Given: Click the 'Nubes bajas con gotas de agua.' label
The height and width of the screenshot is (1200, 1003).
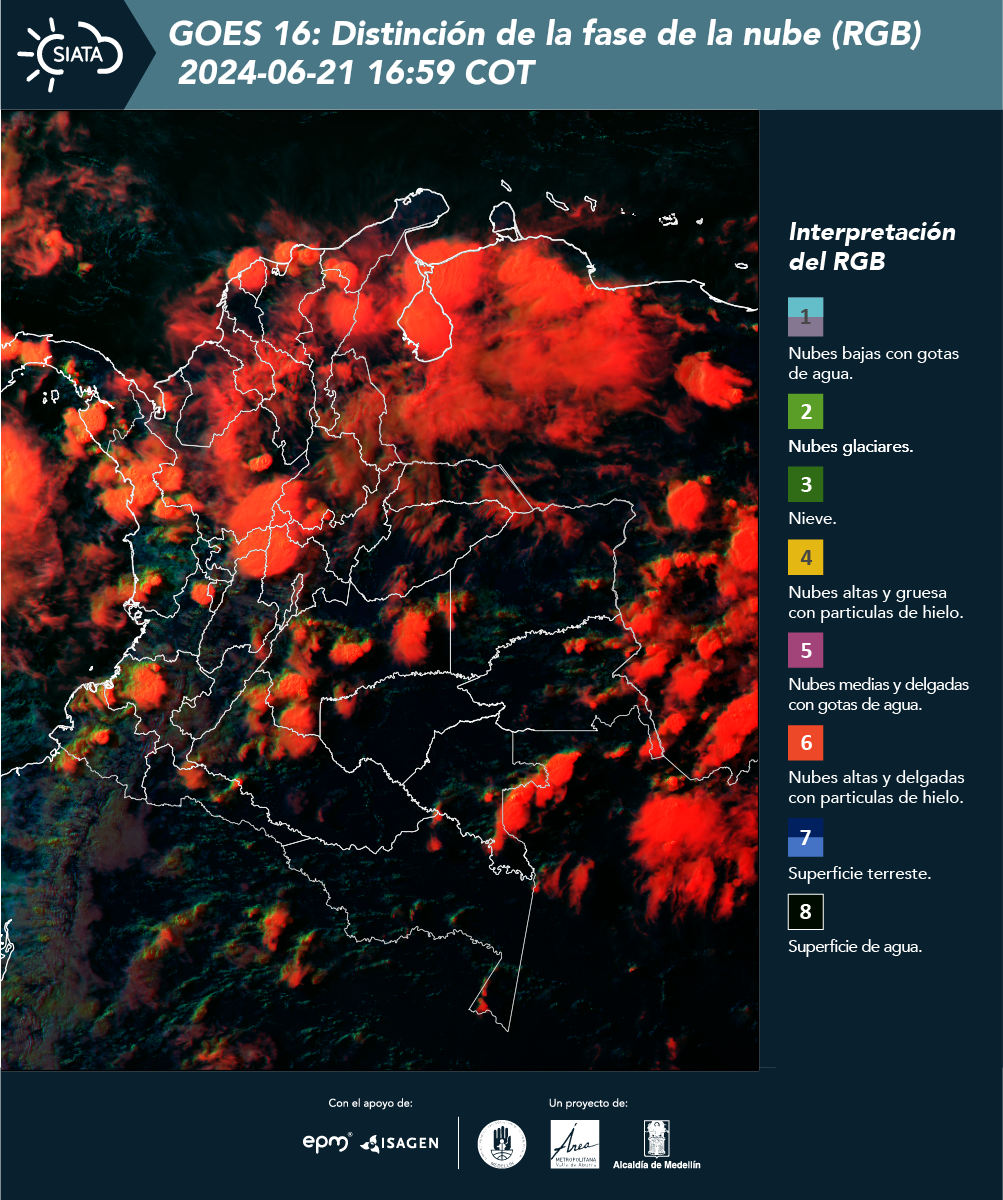Looking at the screenshot, I should 874,364.
